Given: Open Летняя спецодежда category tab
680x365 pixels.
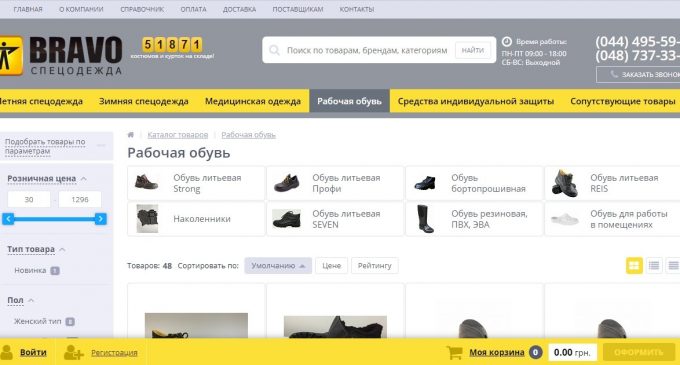Looking at the screenshot, I should point(41,101).
